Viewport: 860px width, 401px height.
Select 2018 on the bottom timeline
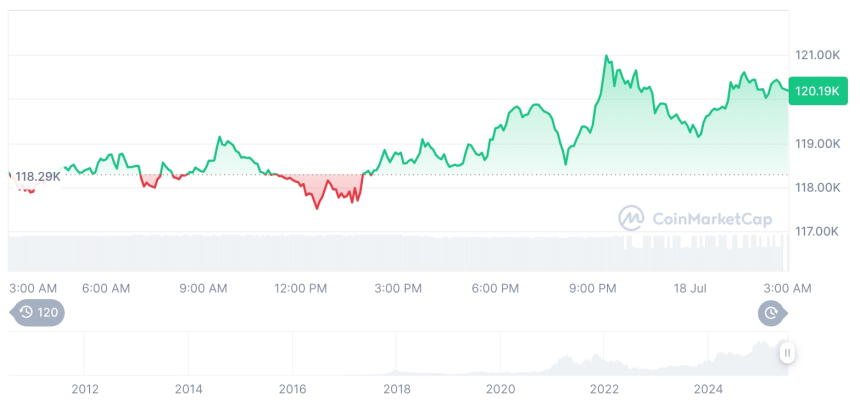coord(397,388)
